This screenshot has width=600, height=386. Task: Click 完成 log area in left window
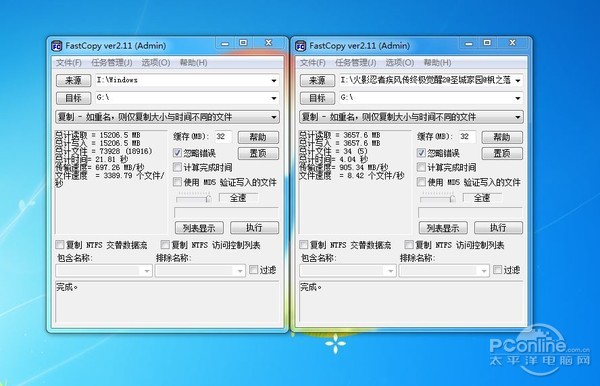point(167,302)
